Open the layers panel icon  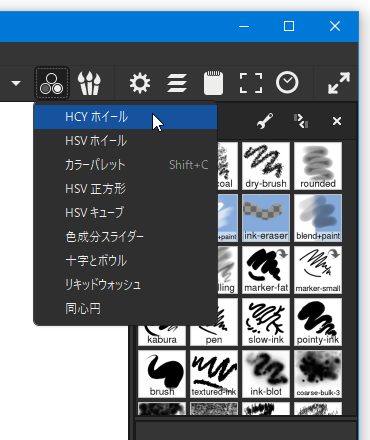[177, 83]
